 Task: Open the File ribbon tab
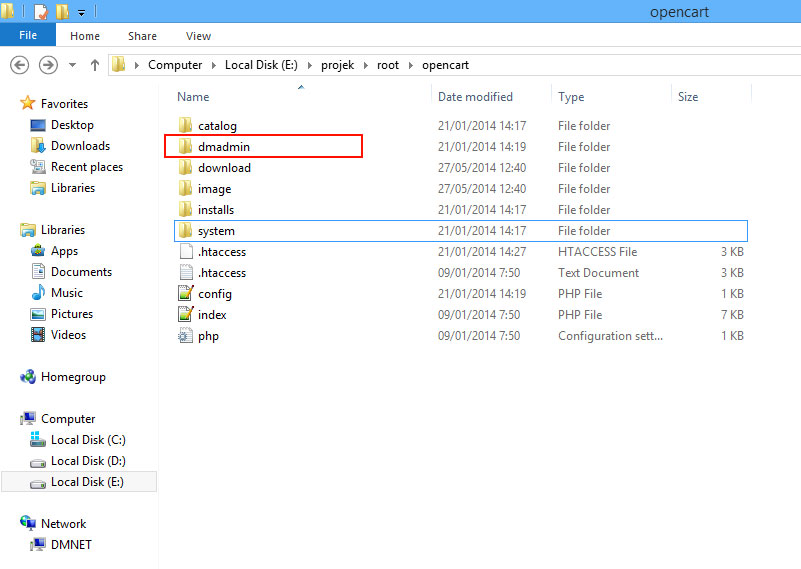click(28, 35)
